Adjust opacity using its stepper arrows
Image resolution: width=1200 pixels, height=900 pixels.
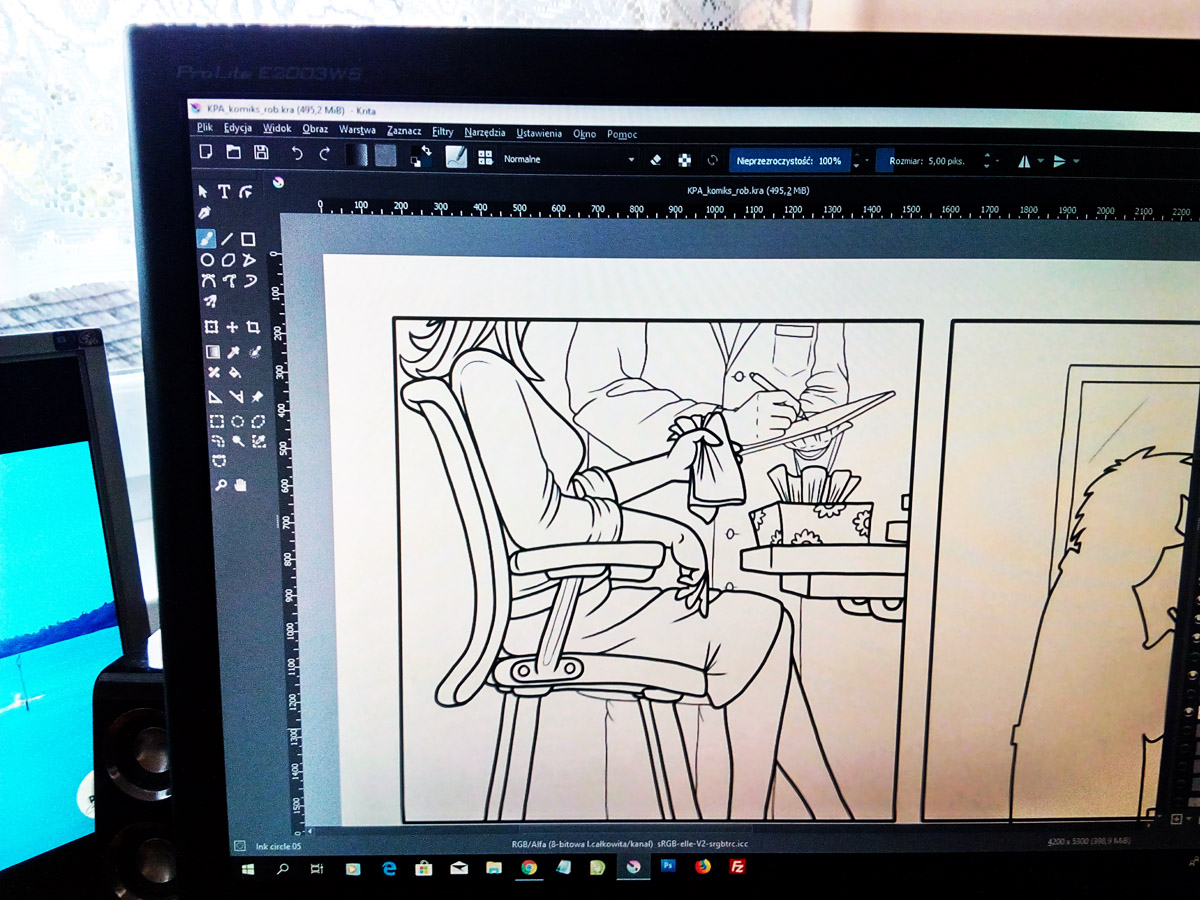tap(857, 160)
